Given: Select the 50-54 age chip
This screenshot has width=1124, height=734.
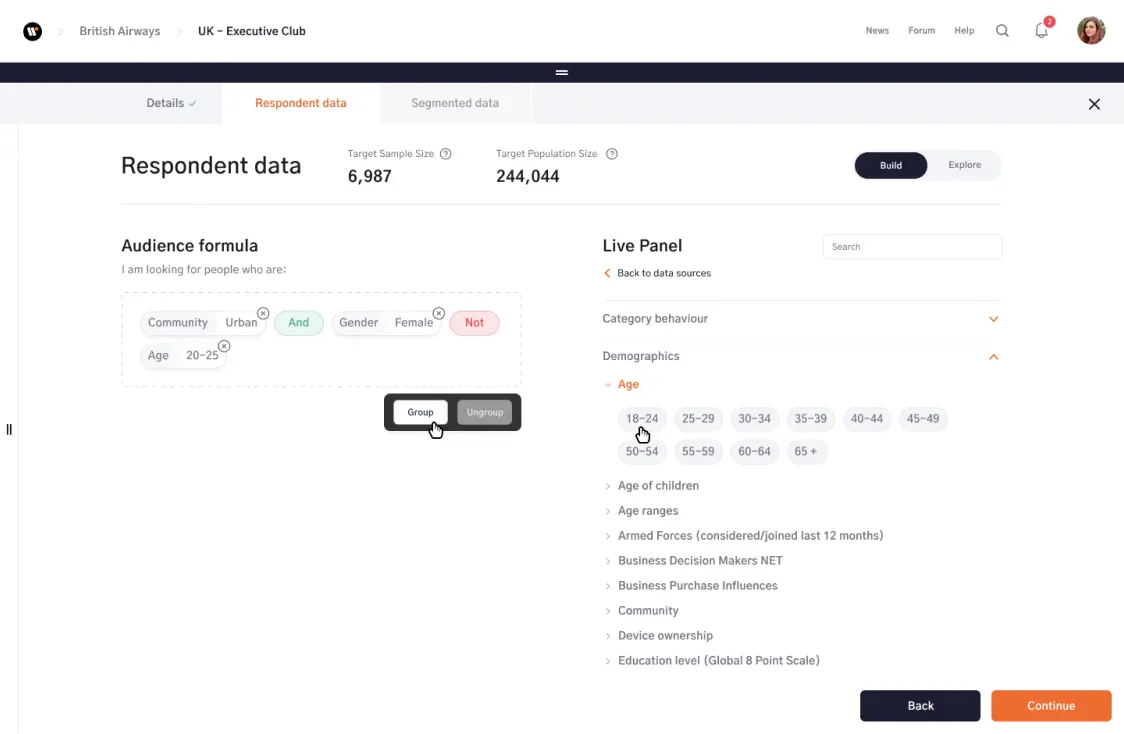Looking at the screenshot, I should pos(642,452).
